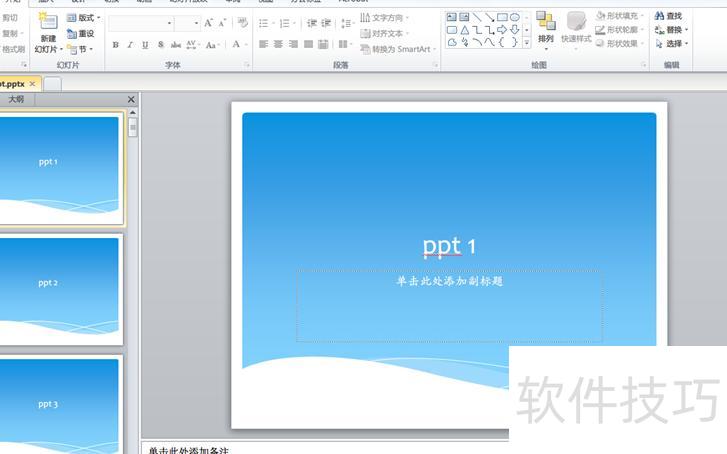Viewport: 727px width, 454px height.
Task: Open the Layout (版式) dropdown
Action: coord(83,18)
